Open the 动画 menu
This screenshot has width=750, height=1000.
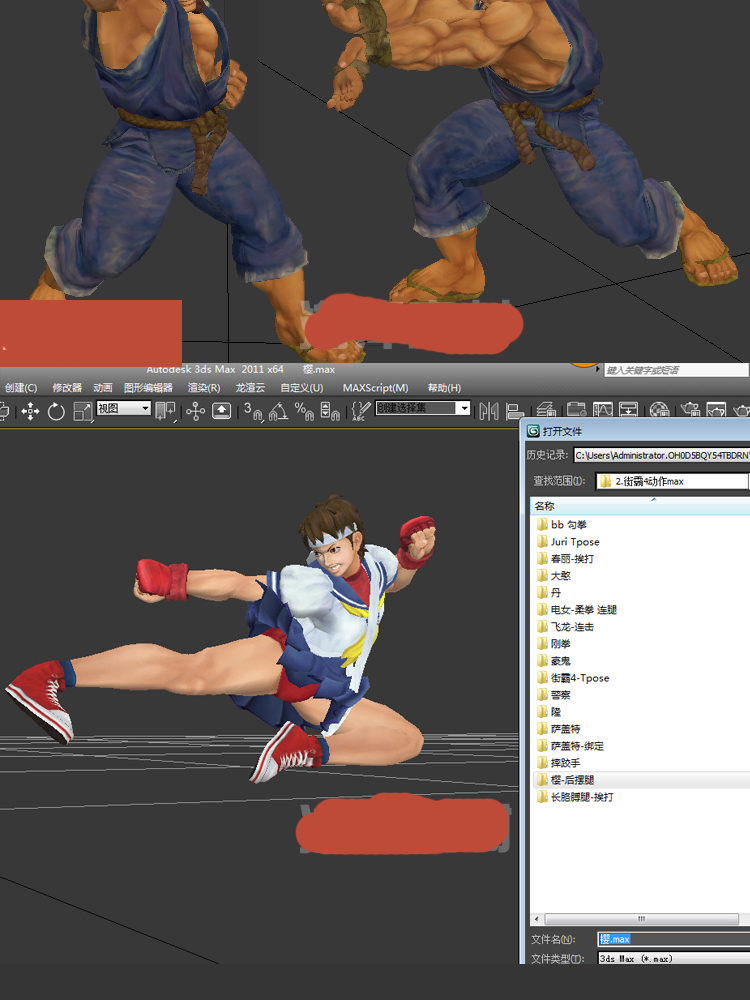click(x=103, y=388)
